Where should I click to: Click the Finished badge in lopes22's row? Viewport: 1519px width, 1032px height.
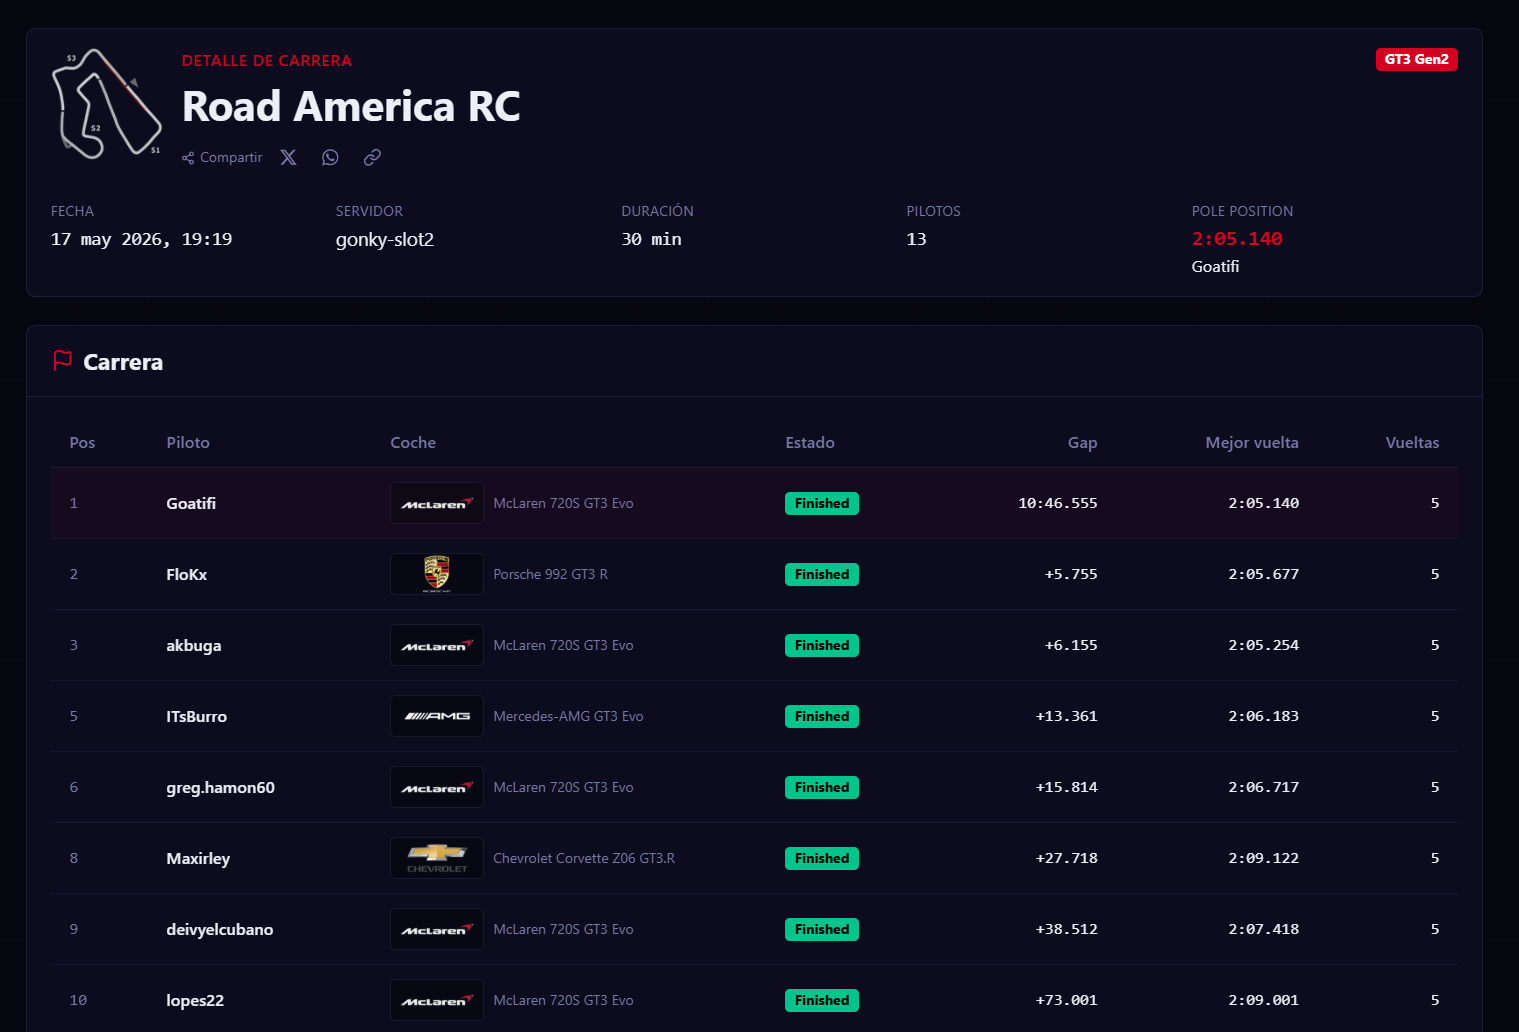pos(822,1000)
